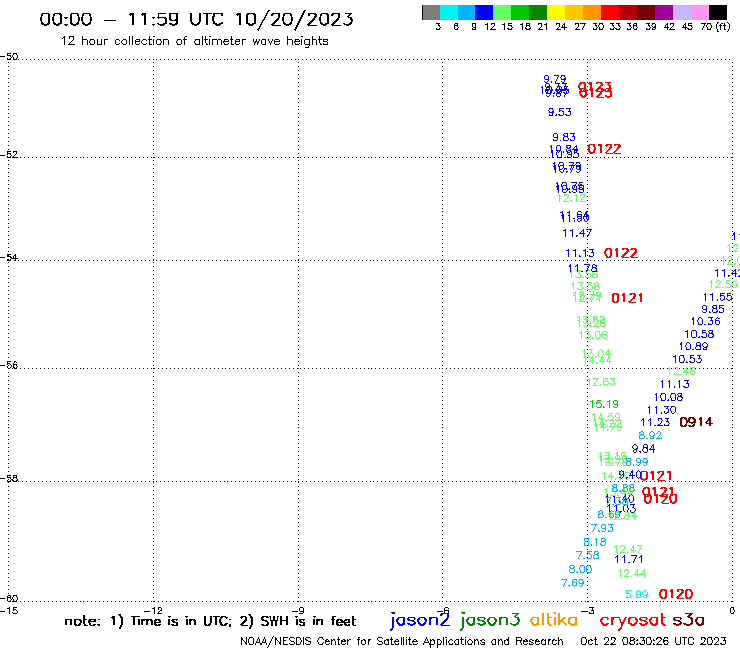
Task: Click the 12.63 wave height value
Action: click(x=601, y=382)
